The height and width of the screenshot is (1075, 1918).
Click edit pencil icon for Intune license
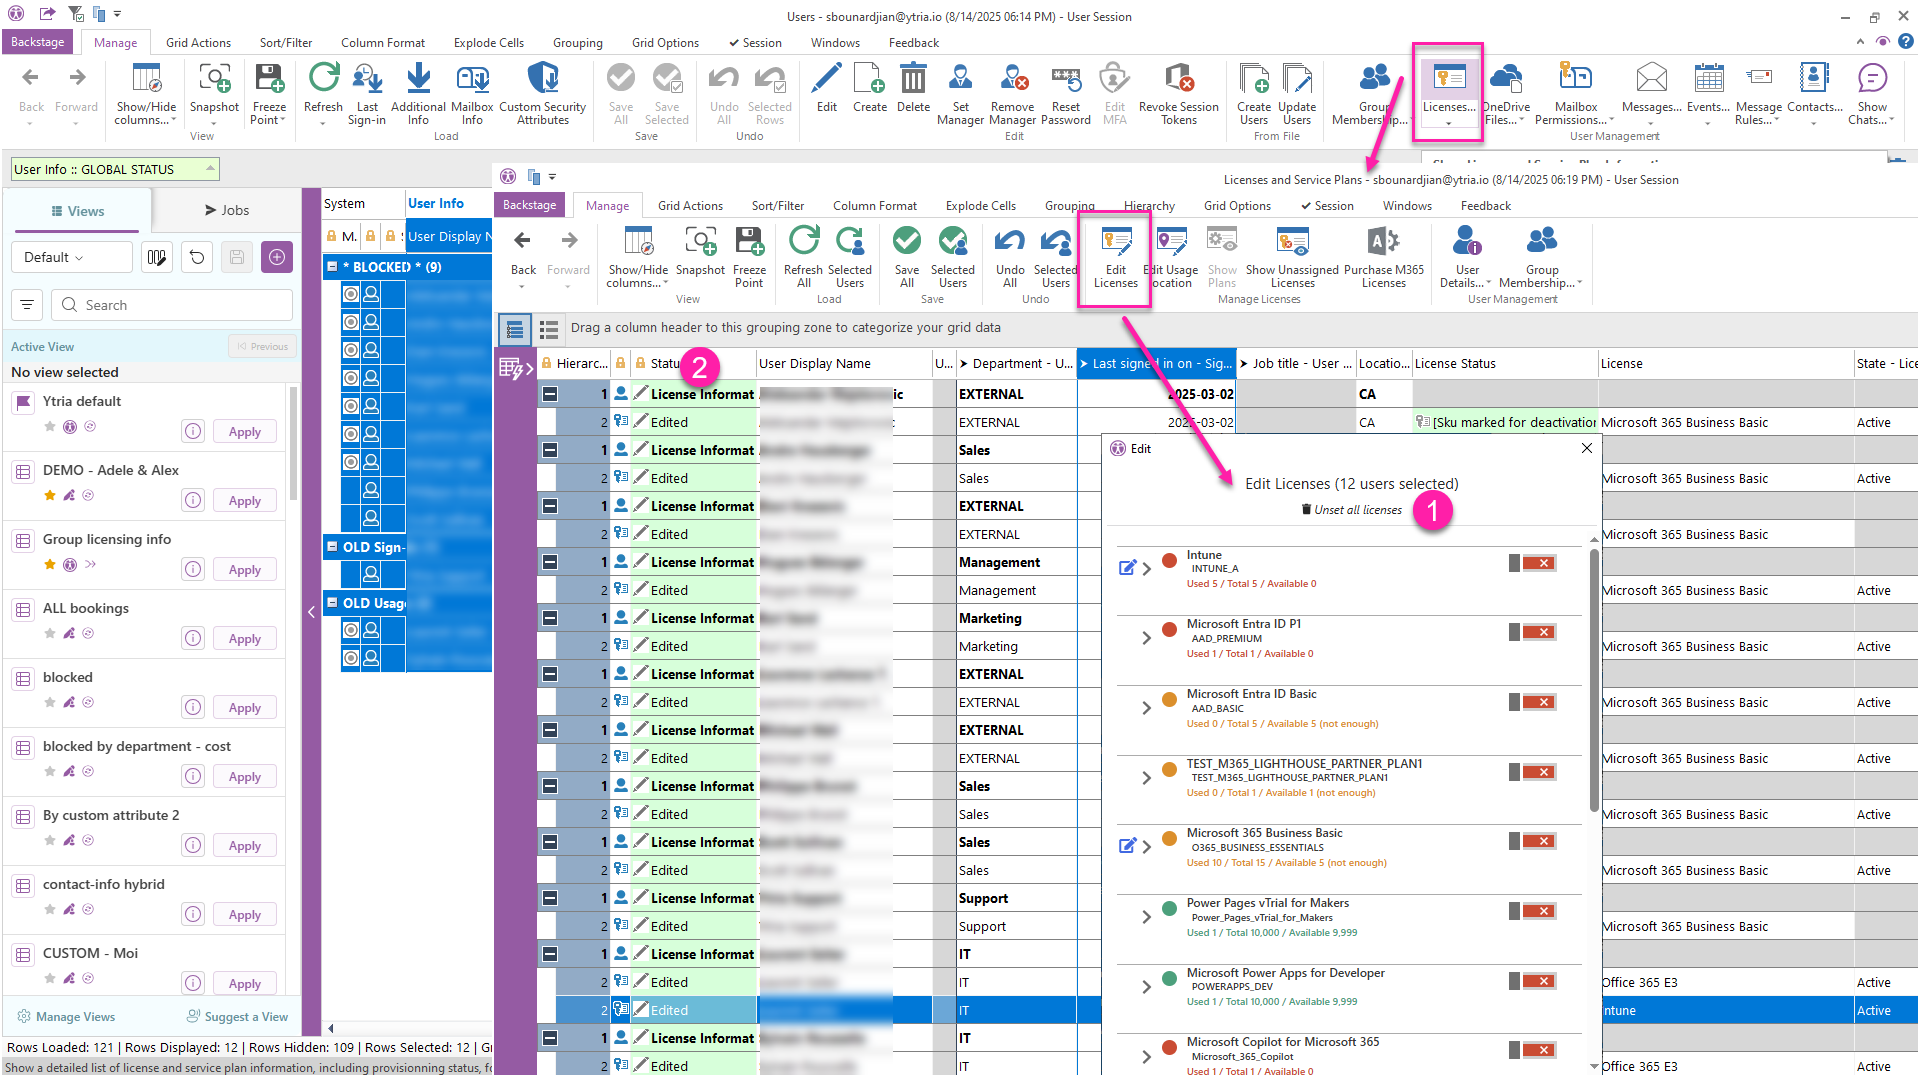pos(1127,568)
